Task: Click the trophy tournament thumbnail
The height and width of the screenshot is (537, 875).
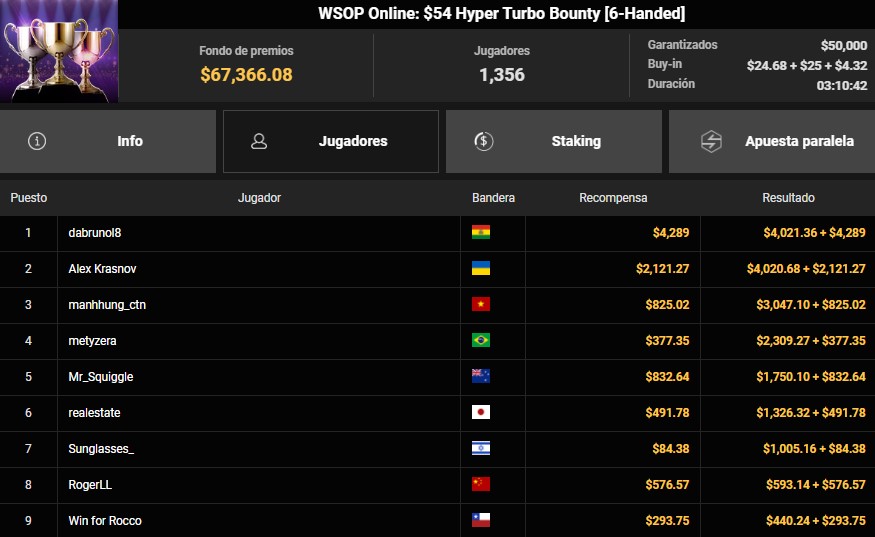Action: pos(59,51)
